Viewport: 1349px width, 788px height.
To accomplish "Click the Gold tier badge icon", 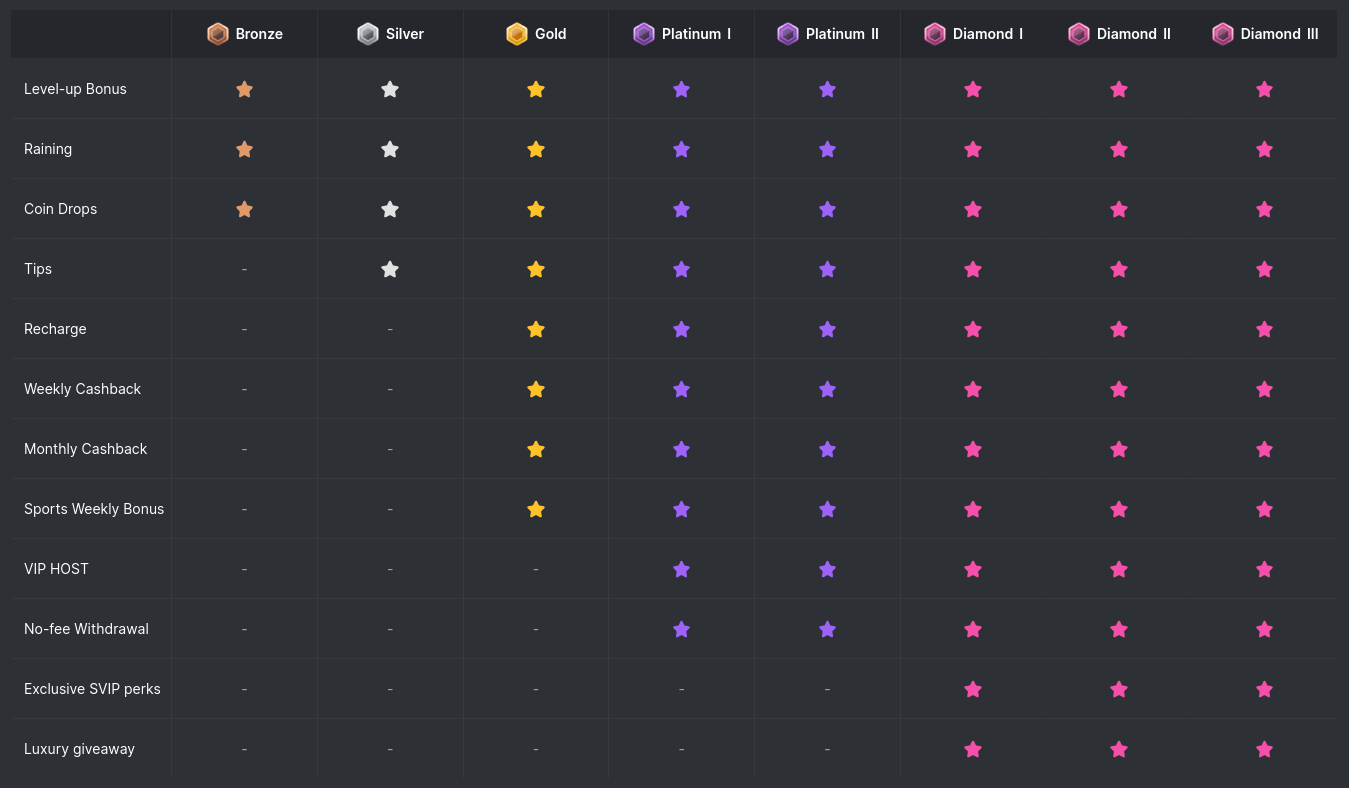I will (516, 34).
